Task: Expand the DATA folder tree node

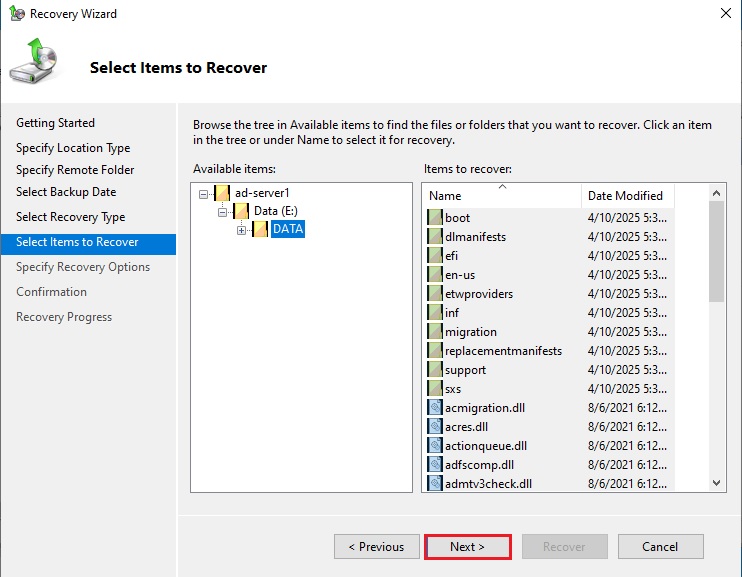Action: click(x=241, y=230)
